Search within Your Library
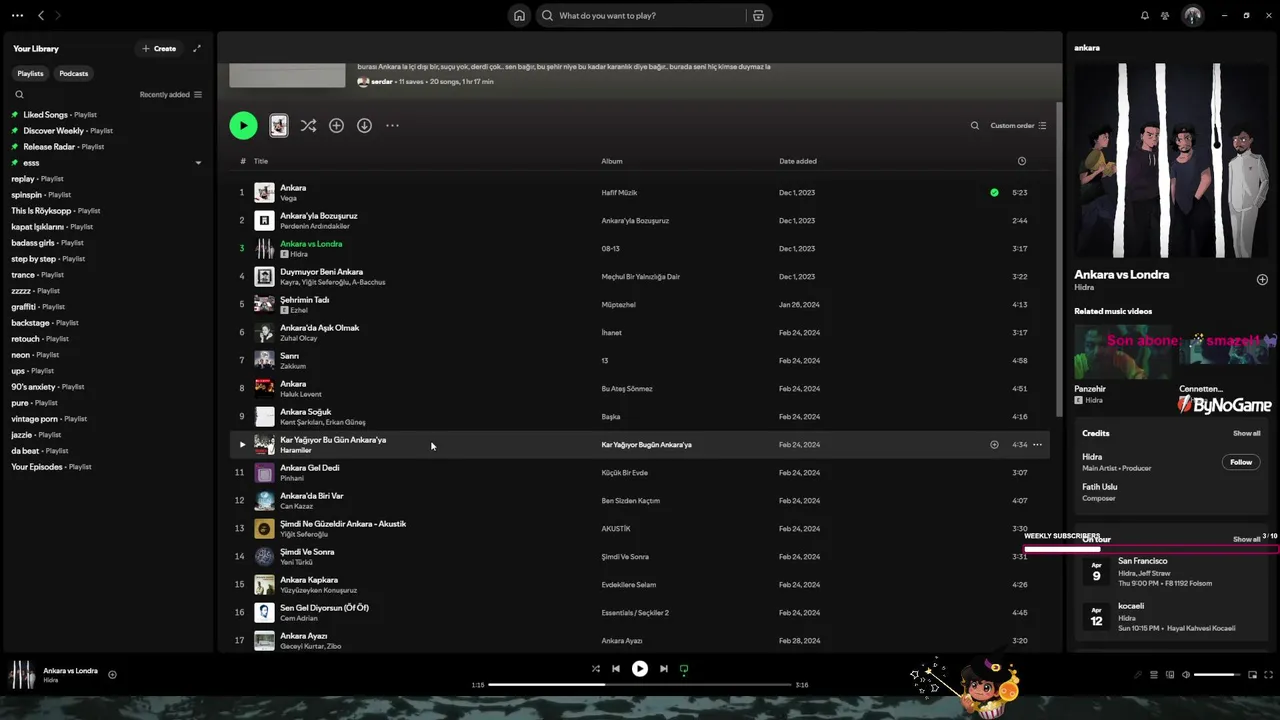The width and height of the screenshot is (1280, 720). tap(19, 95)
